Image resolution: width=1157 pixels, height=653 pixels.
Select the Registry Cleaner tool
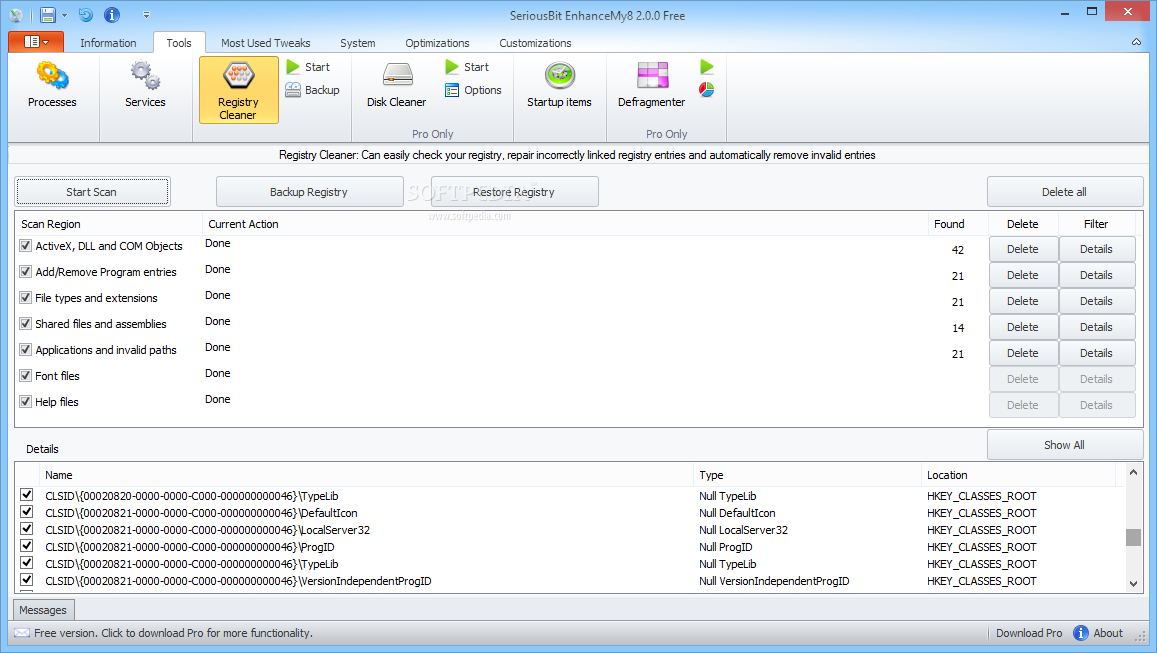pyautogui.click(x=238, y=90)
